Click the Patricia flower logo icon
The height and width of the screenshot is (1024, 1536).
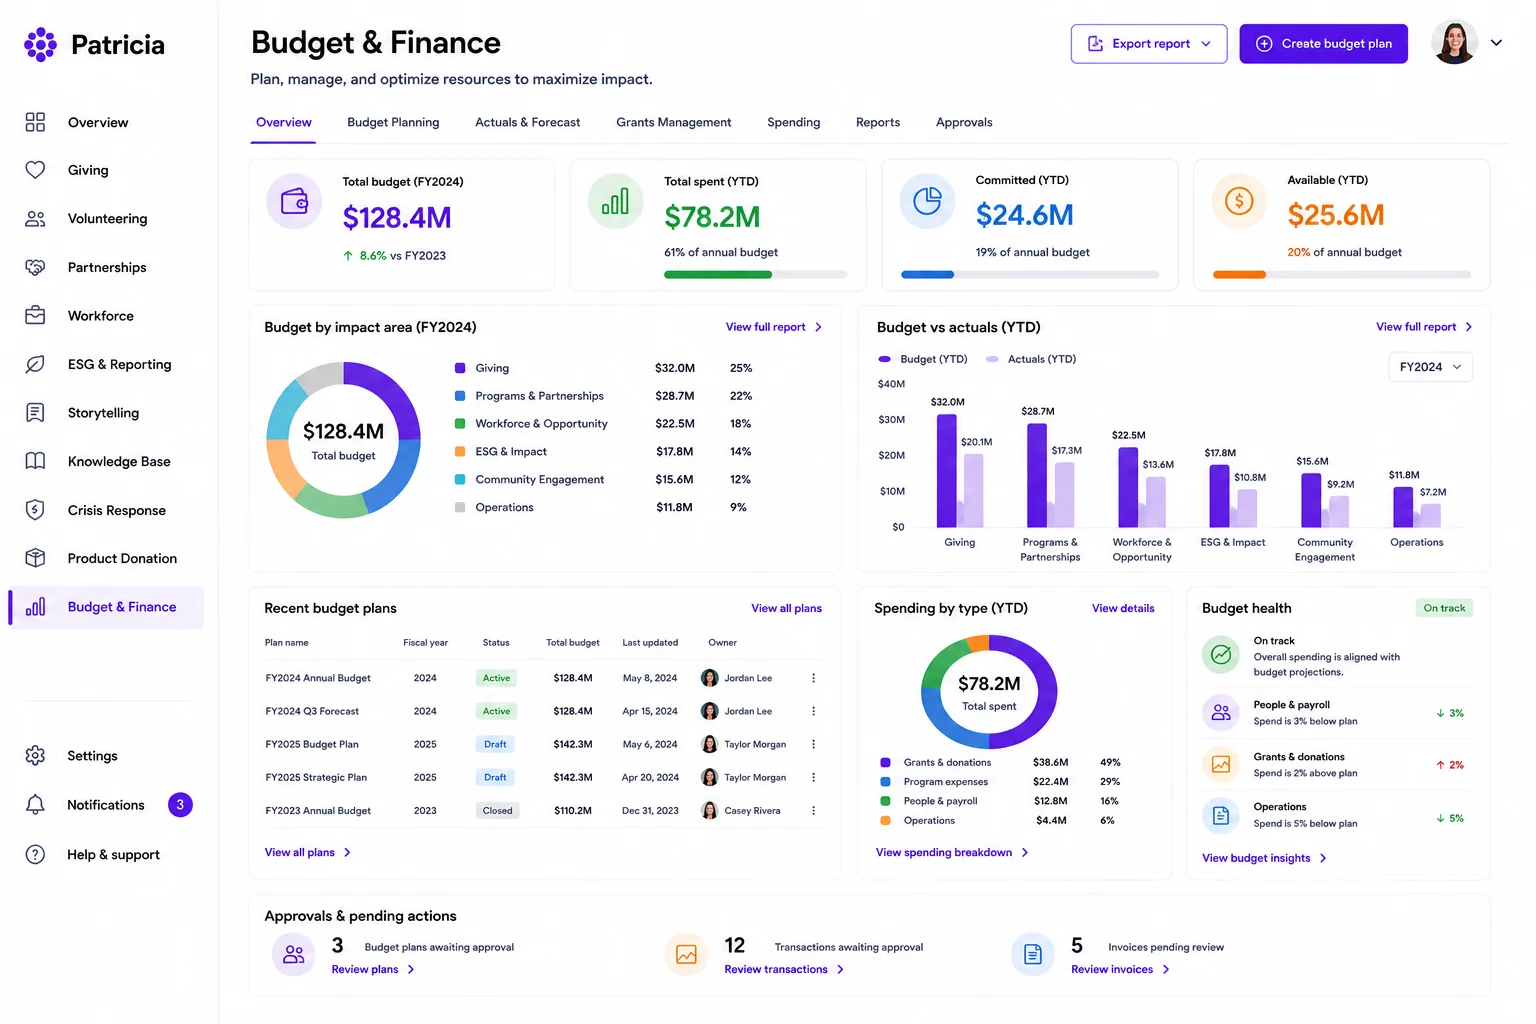click(40, 45)
